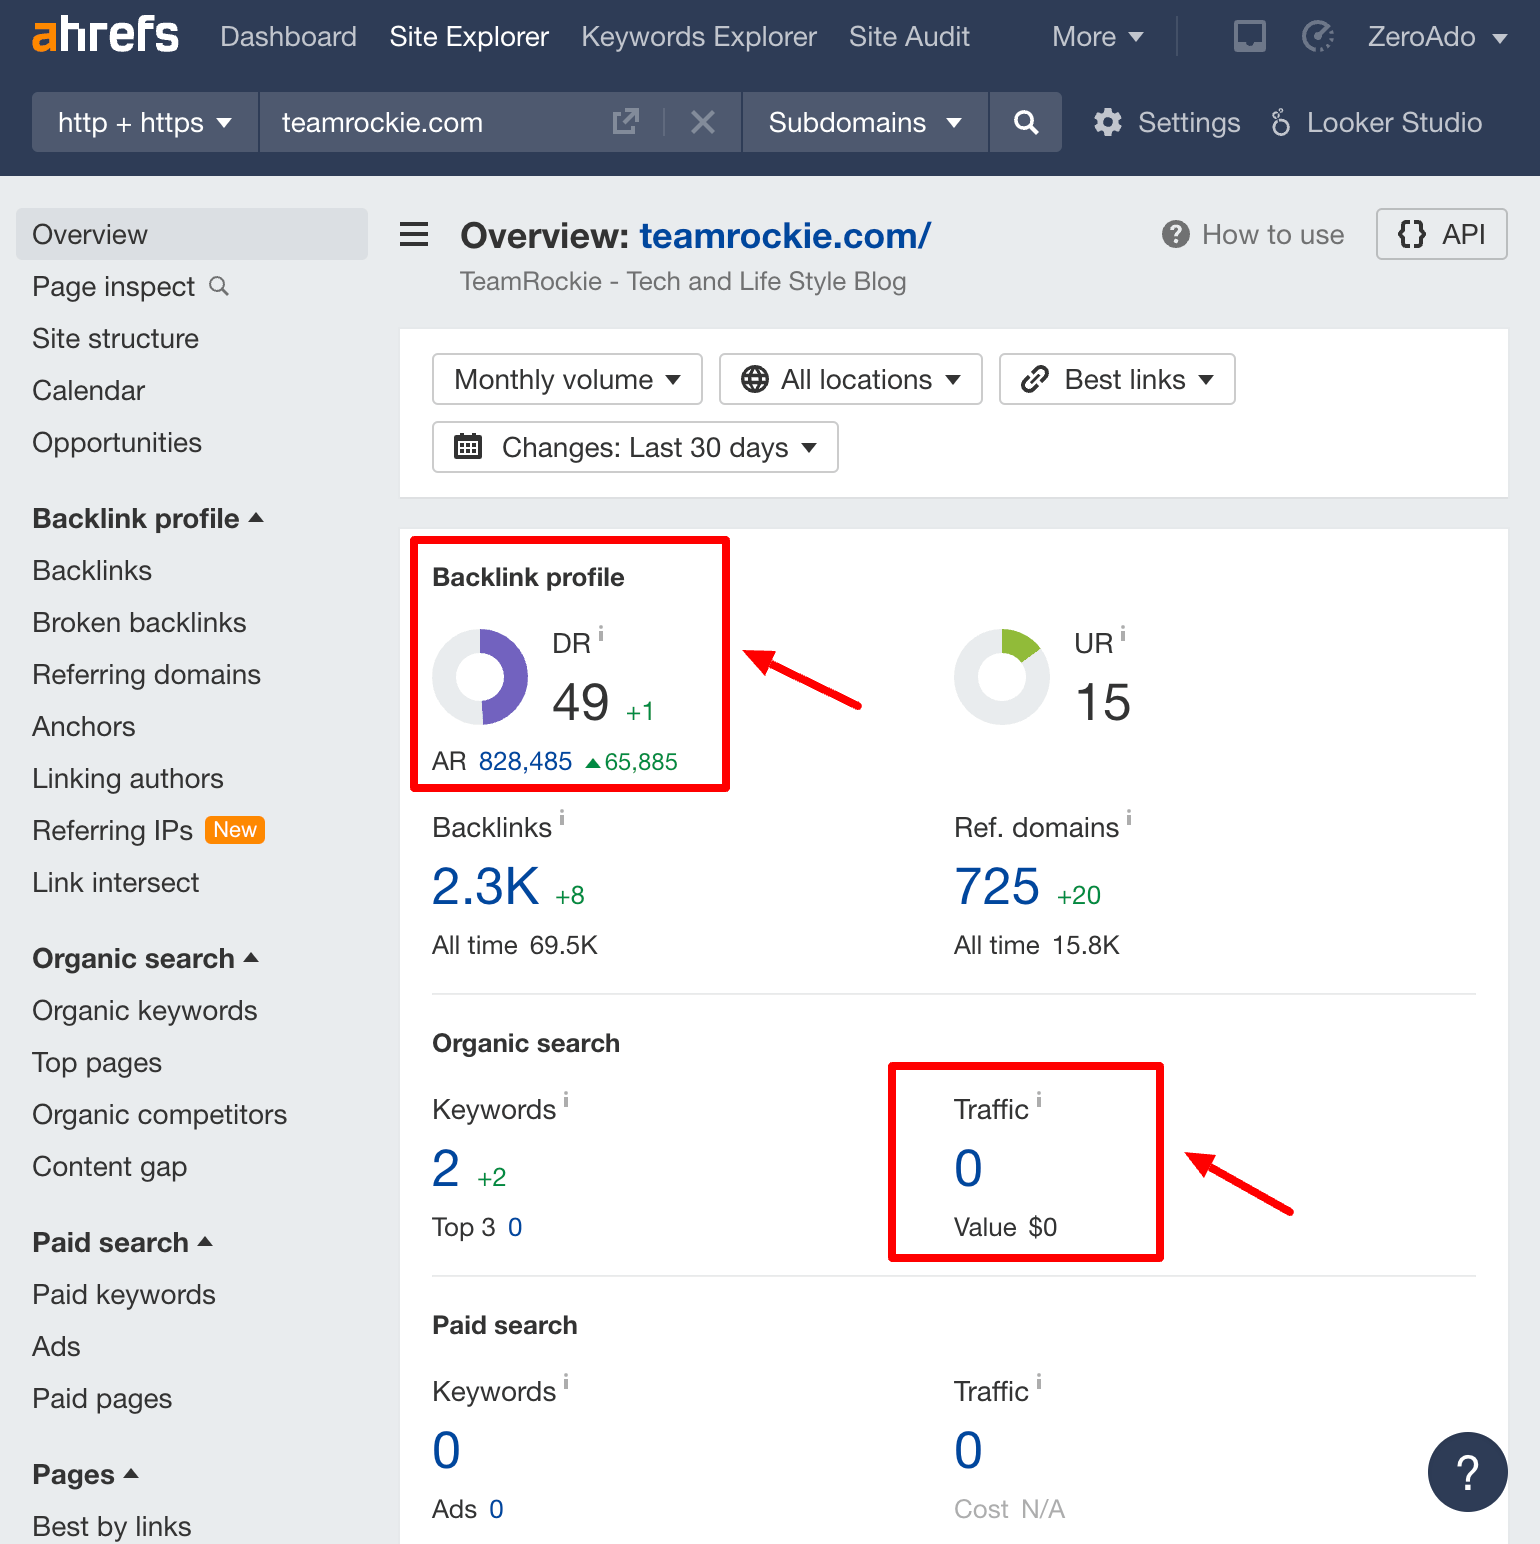
Task: Open the http + https protocol dropdown
Action: (145, 122)
